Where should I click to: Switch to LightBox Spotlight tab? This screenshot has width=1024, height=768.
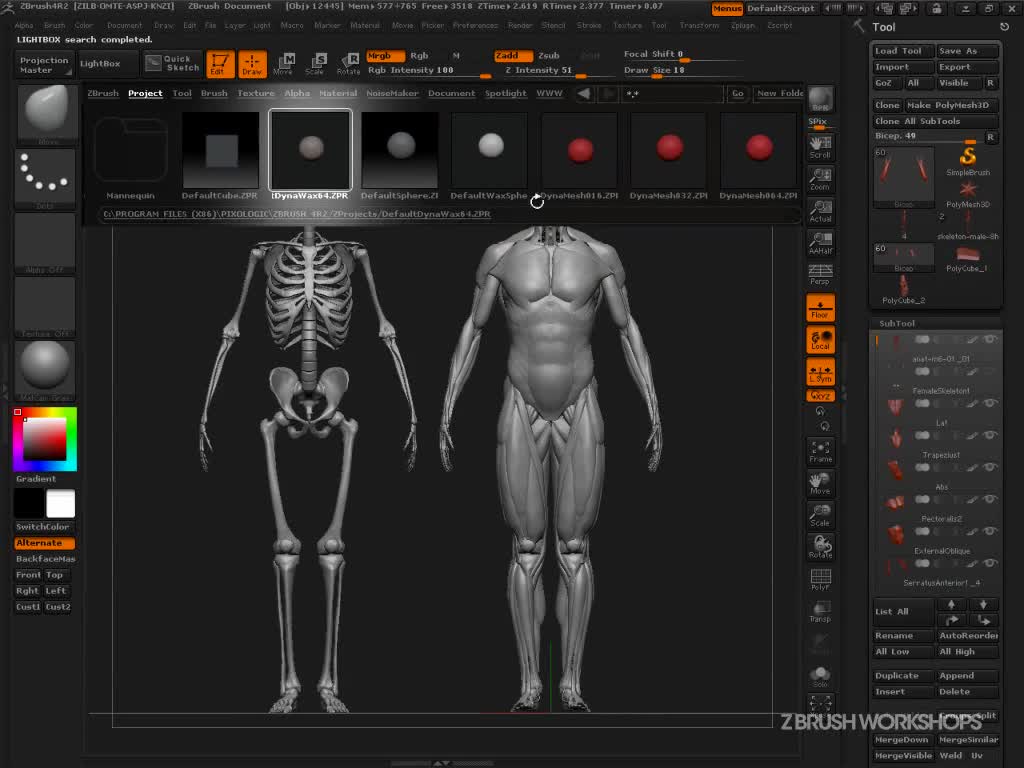click(505, 93)
